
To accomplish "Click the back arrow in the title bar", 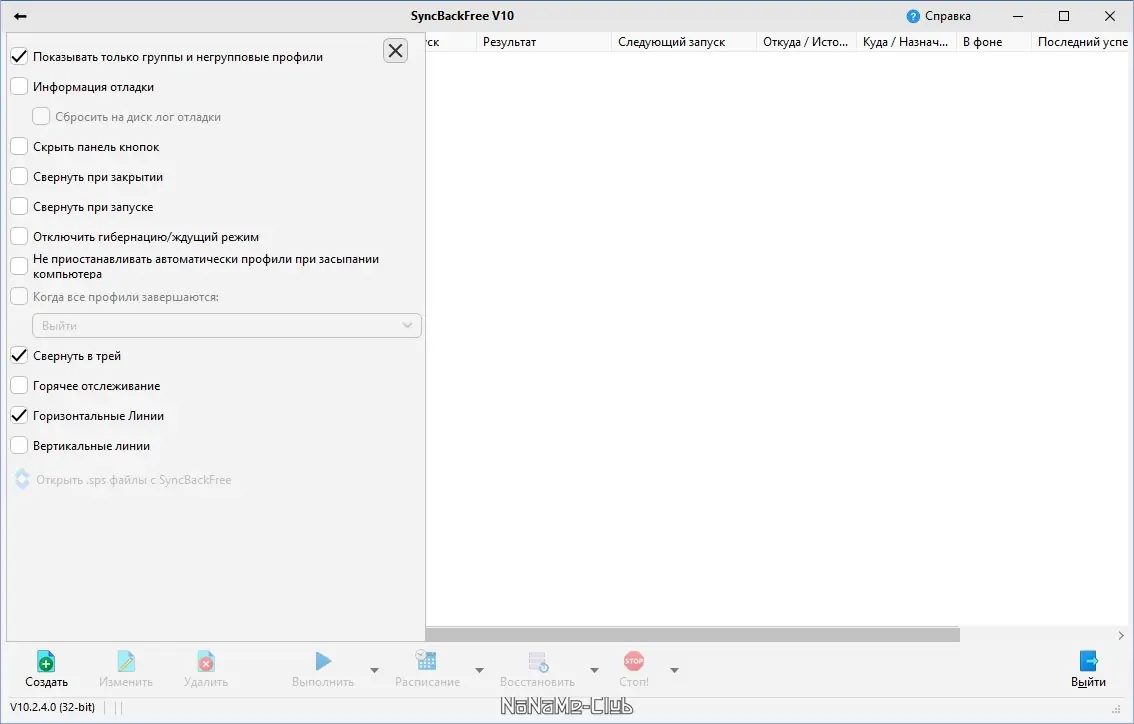I will pyautogui.click(x=20, y=16).
